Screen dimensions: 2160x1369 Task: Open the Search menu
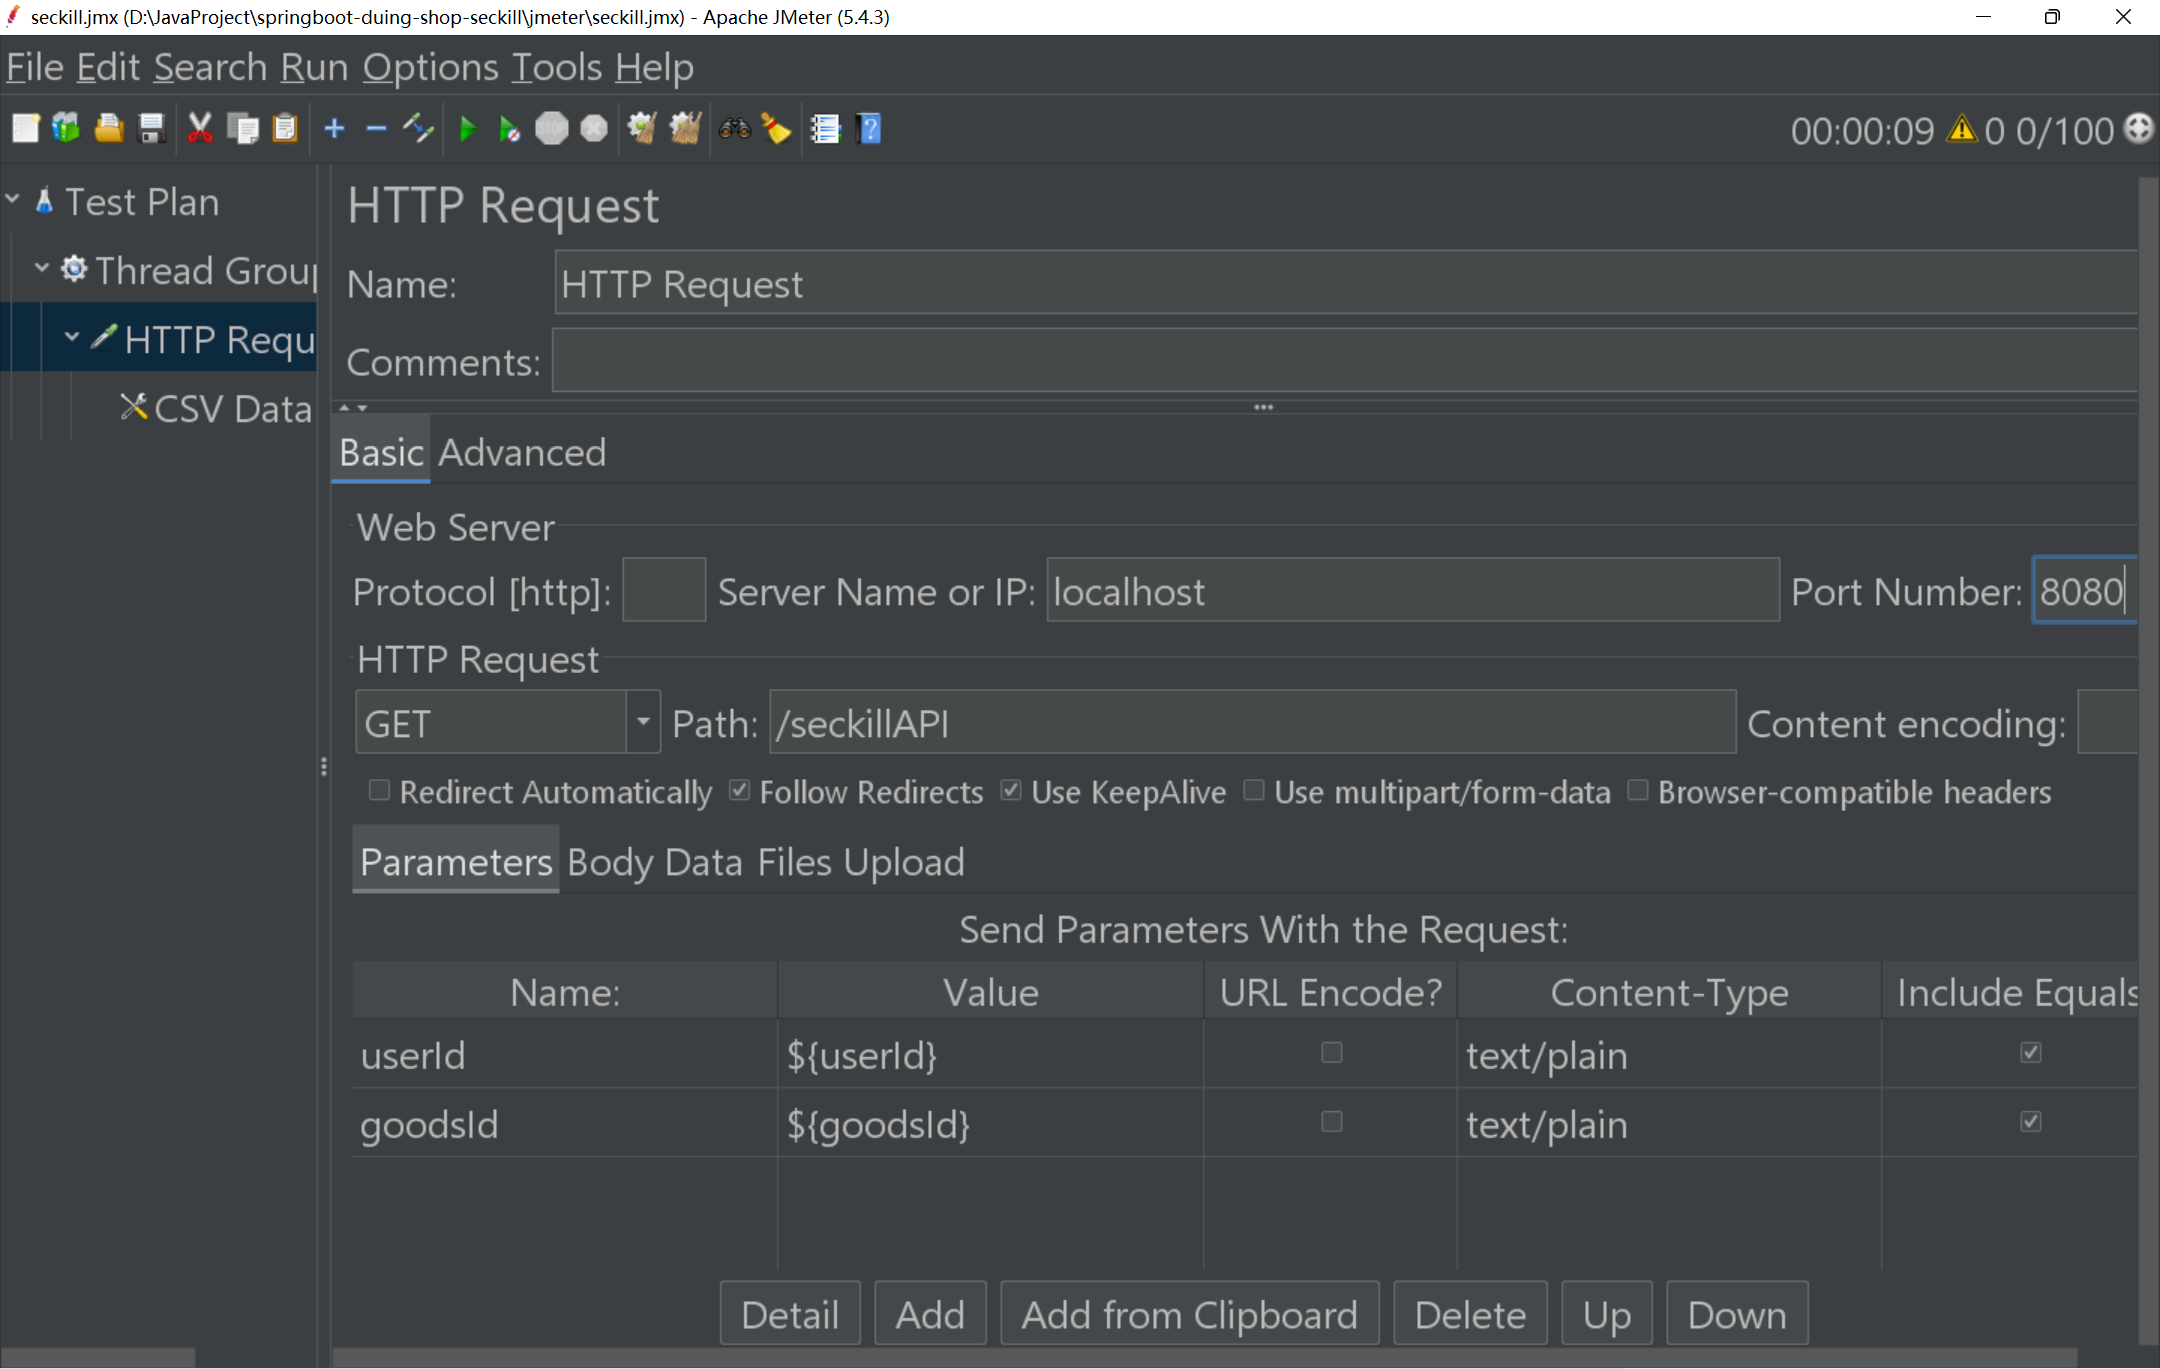[210, 67]
